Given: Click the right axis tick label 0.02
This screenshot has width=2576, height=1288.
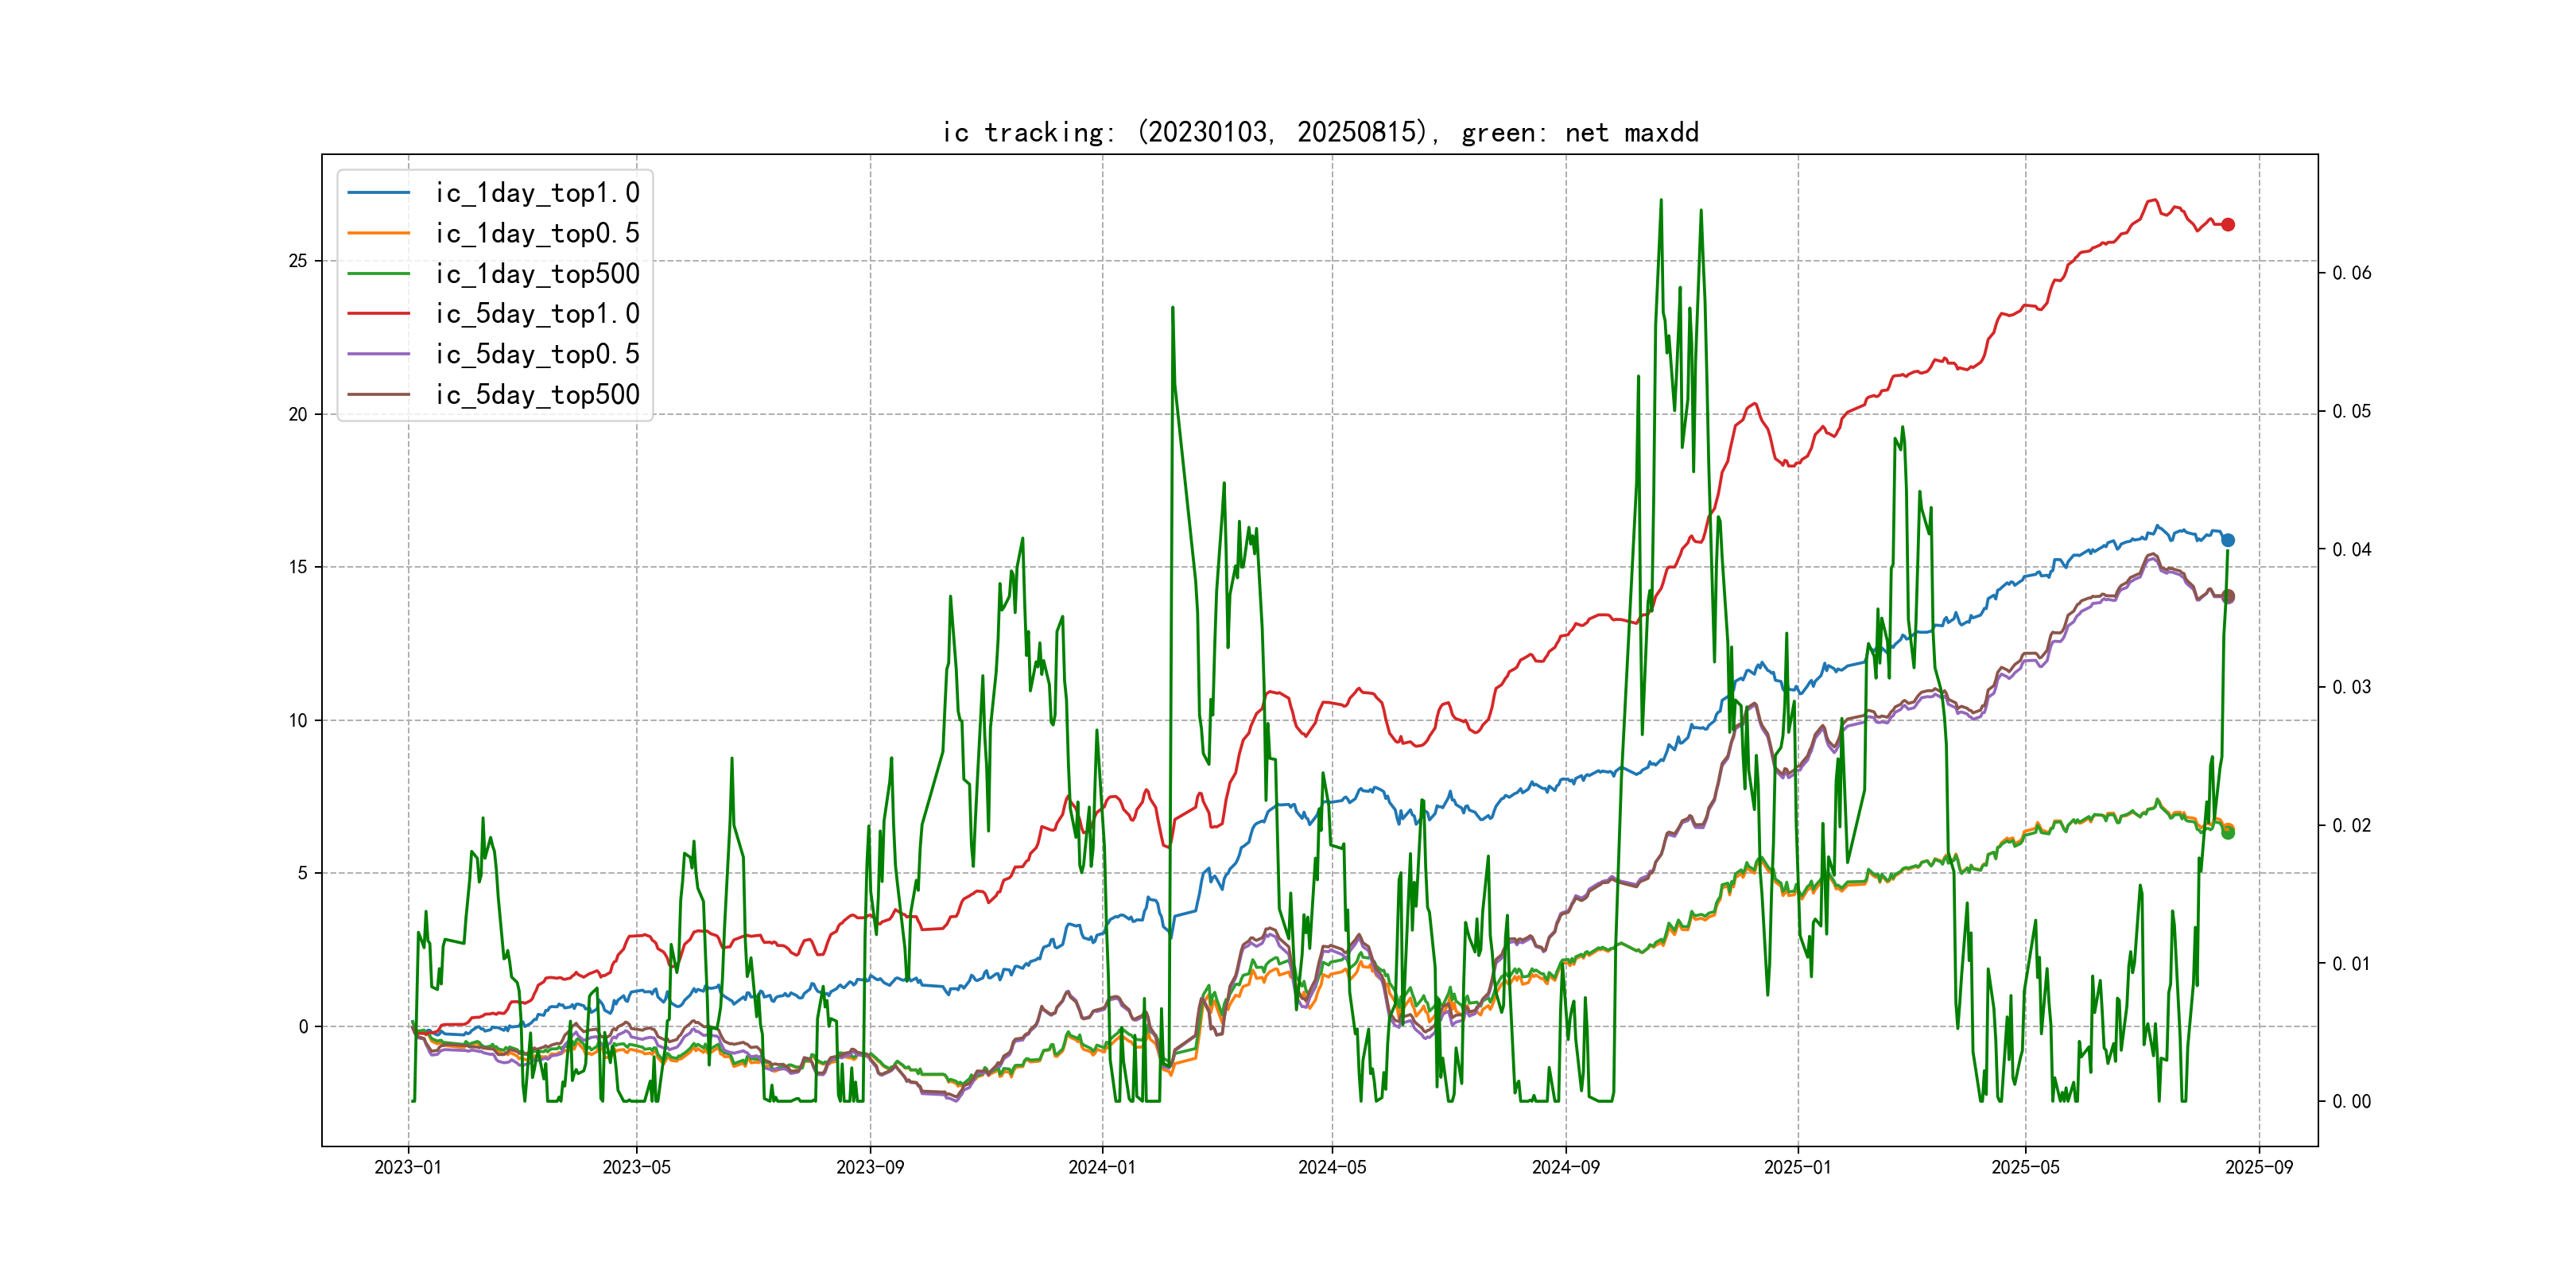Looking at the screenshot, I should click(2351, 825).
